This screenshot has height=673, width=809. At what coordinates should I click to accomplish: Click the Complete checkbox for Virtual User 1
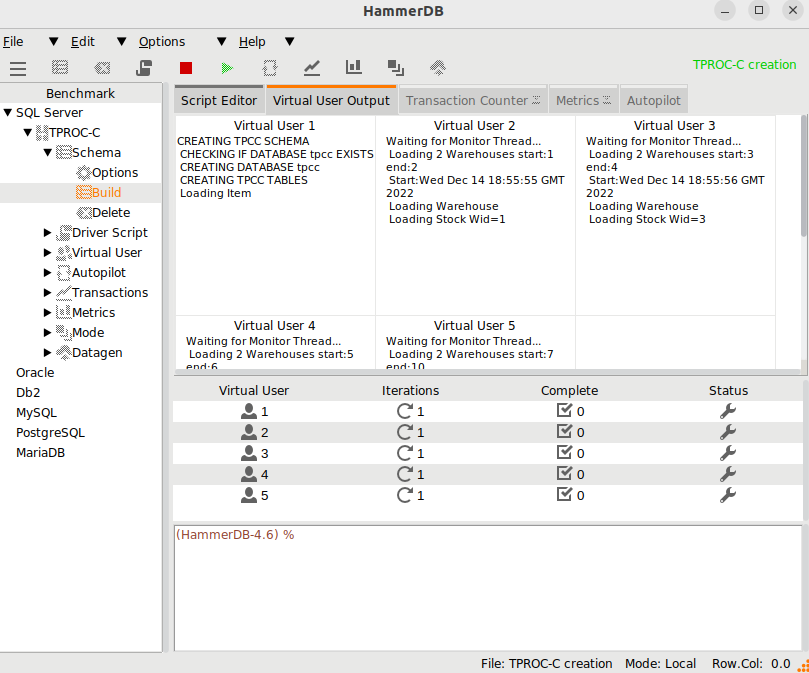point(564,411)
